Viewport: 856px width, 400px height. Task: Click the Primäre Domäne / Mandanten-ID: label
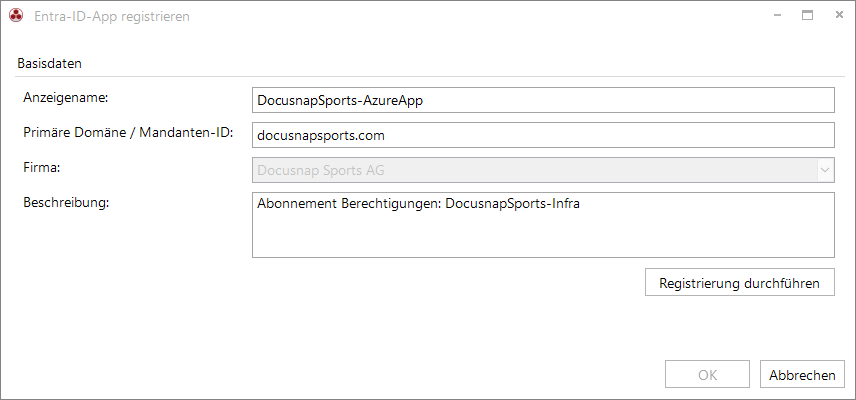pos(128,133)
